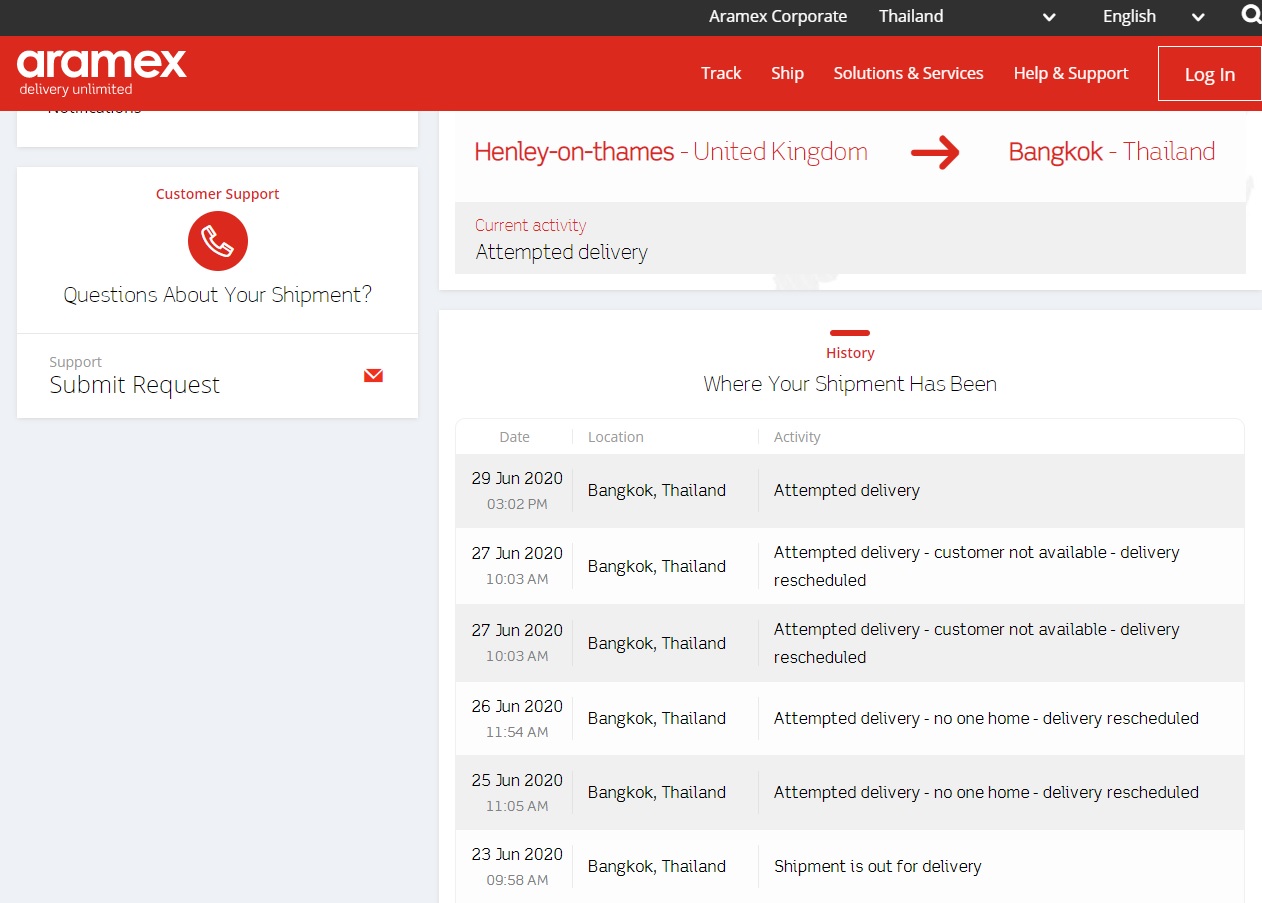
Task: Expand the Thailand country dropdown
Action: [967, 16]
